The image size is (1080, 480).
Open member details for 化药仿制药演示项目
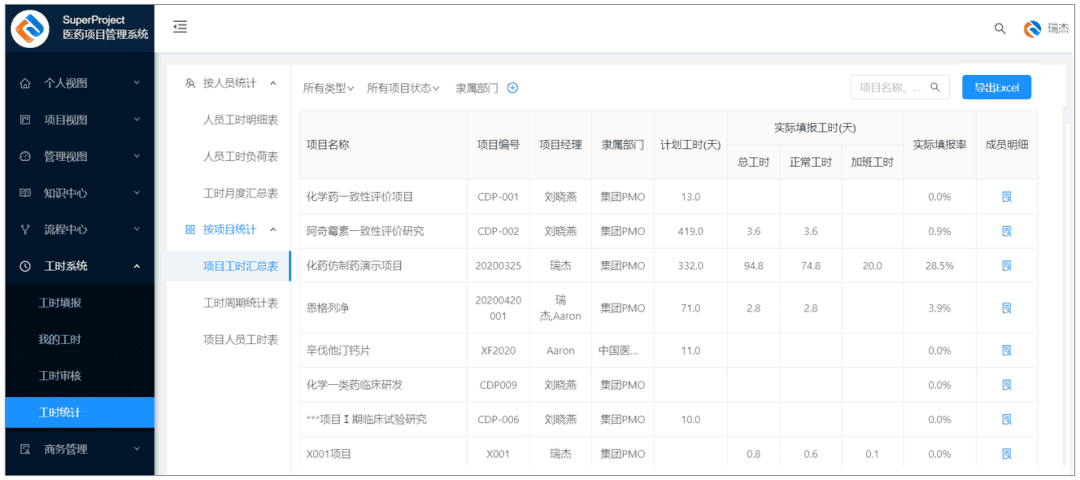tap(1006, 266)
